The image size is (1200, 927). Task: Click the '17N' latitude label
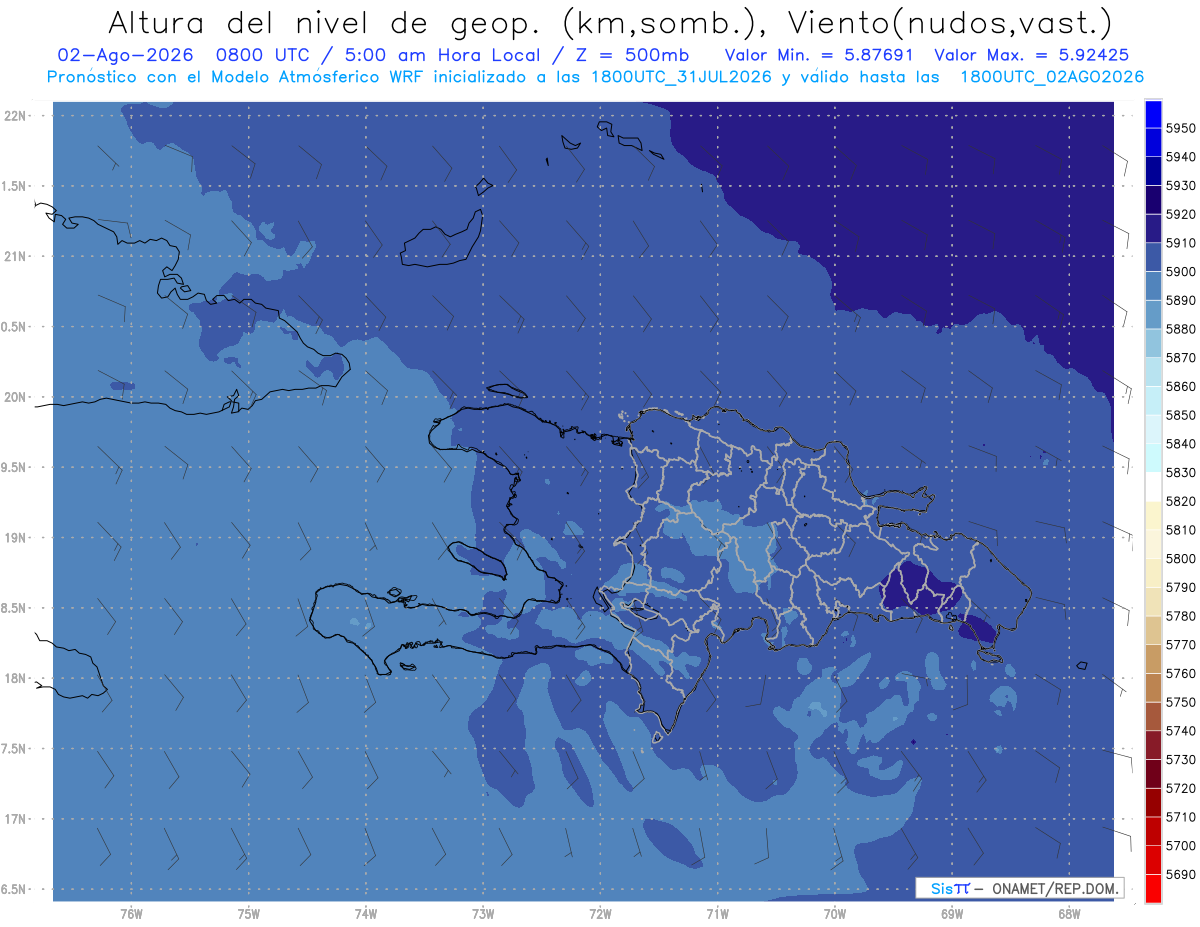(15, 819)
